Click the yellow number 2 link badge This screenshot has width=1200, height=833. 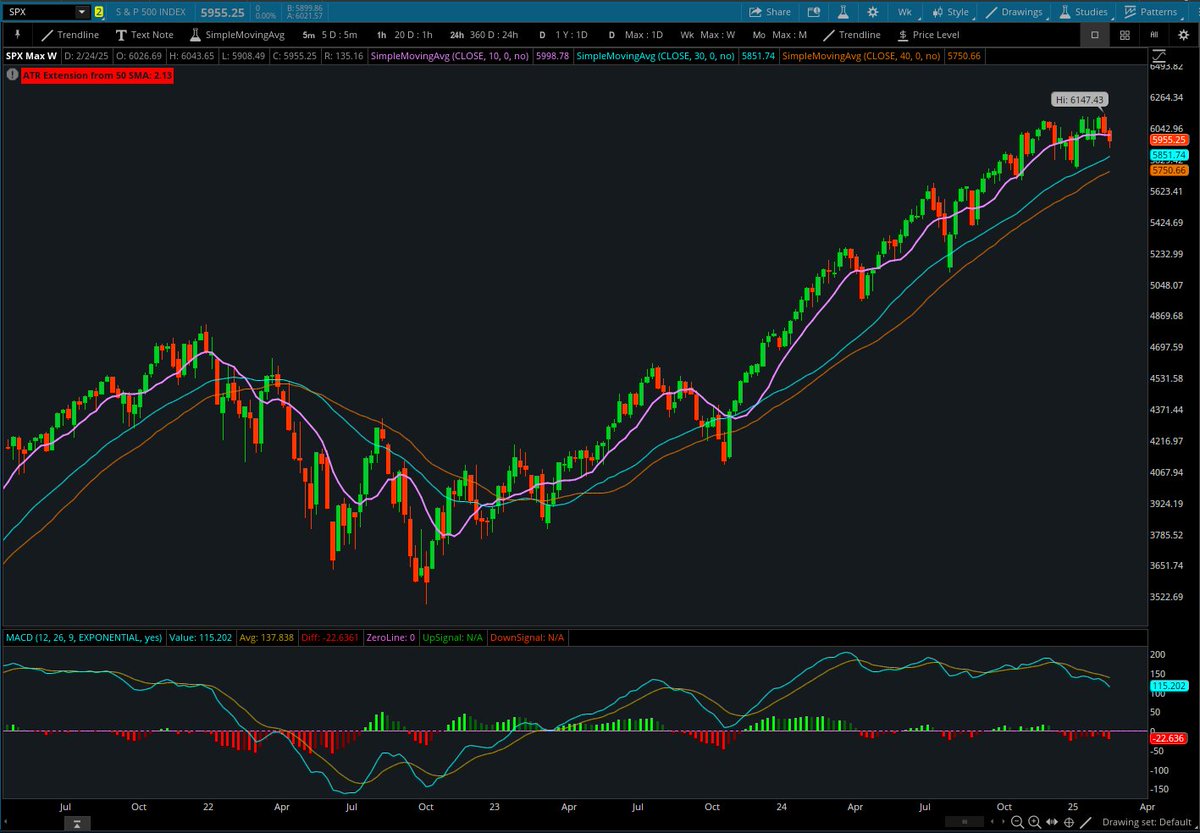pyautogui.click(x=99, y=12)
